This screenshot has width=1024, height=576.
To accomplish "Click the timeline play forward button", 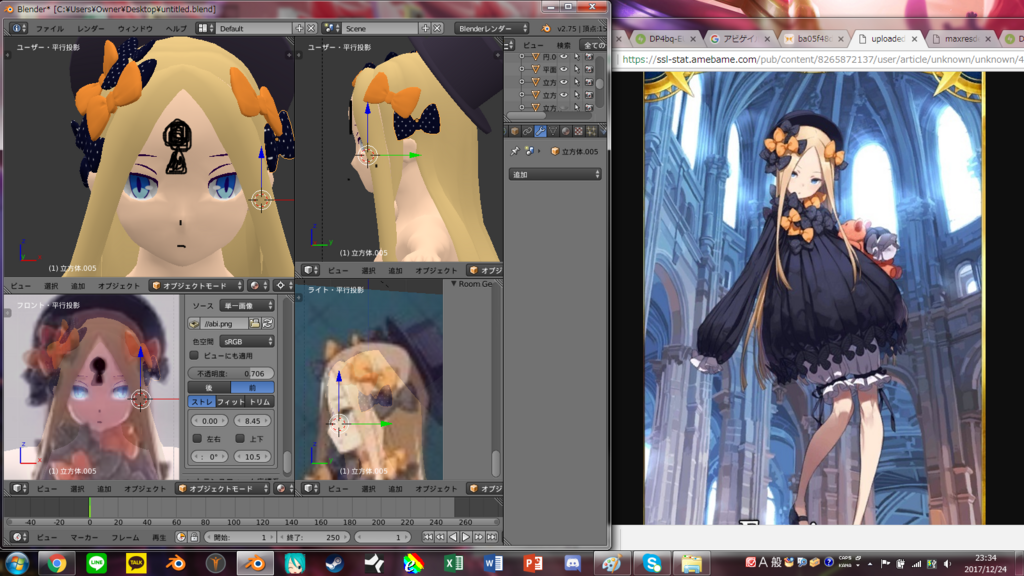I will coord(466,537).
